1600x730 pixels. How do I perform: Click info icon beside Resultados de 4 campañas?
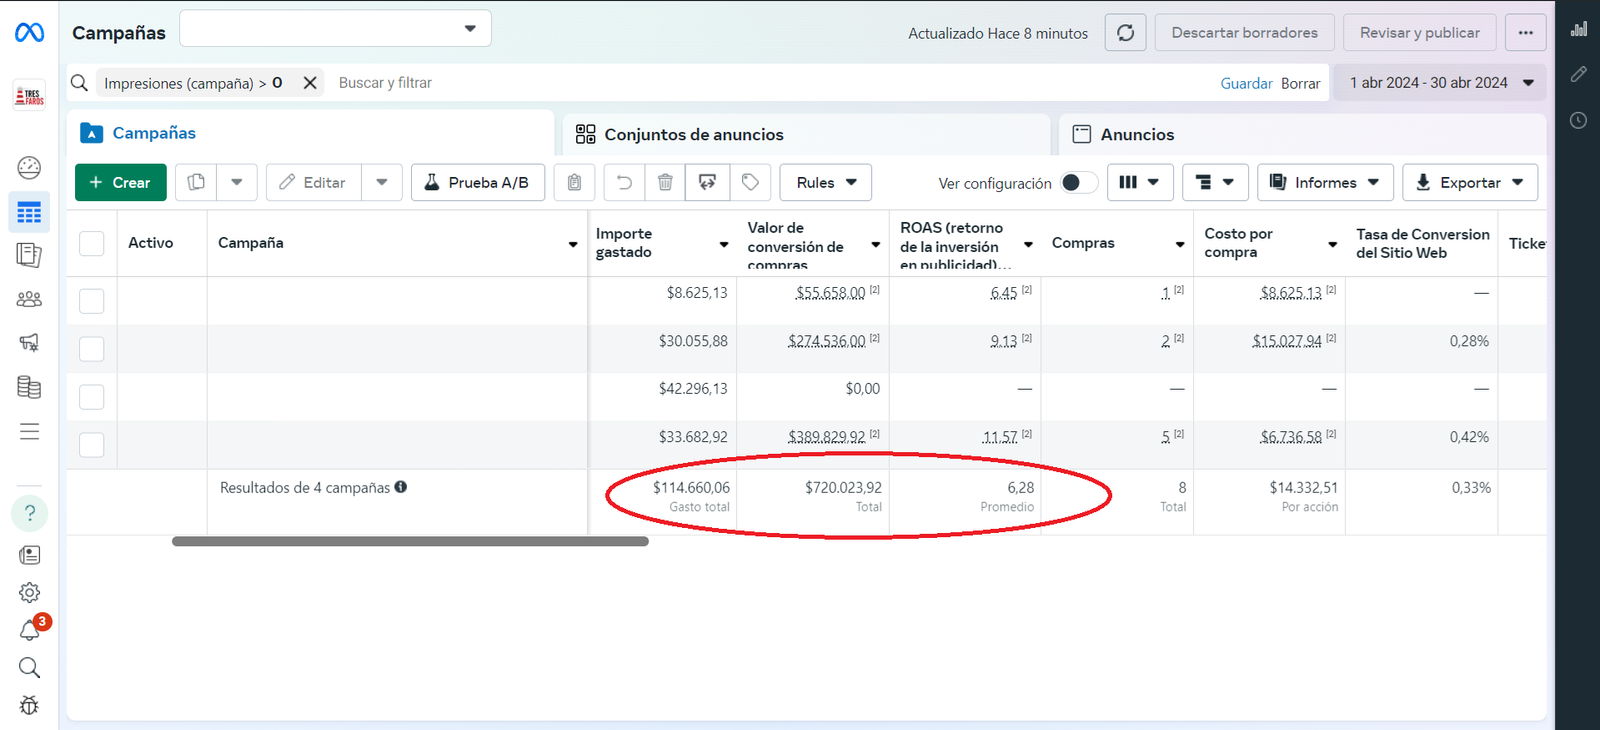[x=400, y=487]
